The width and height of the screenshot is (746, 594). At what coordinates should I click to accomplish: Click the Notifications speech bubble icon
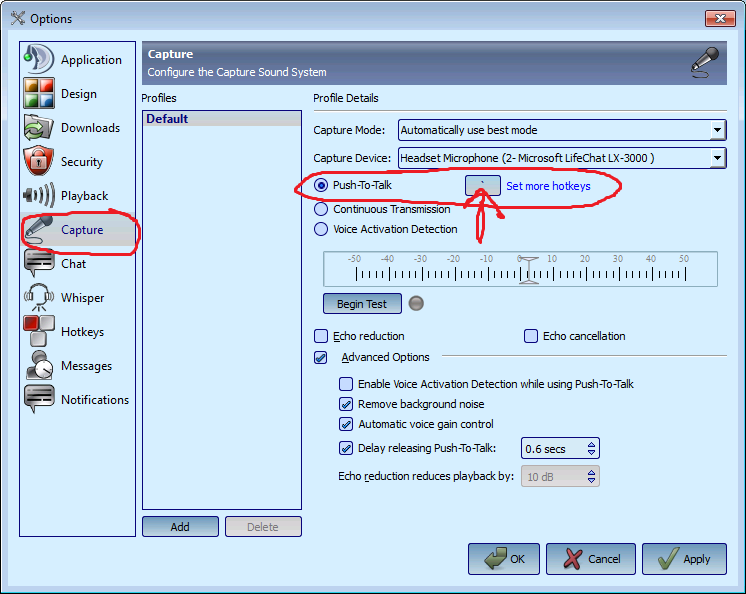tap(39, 399)
